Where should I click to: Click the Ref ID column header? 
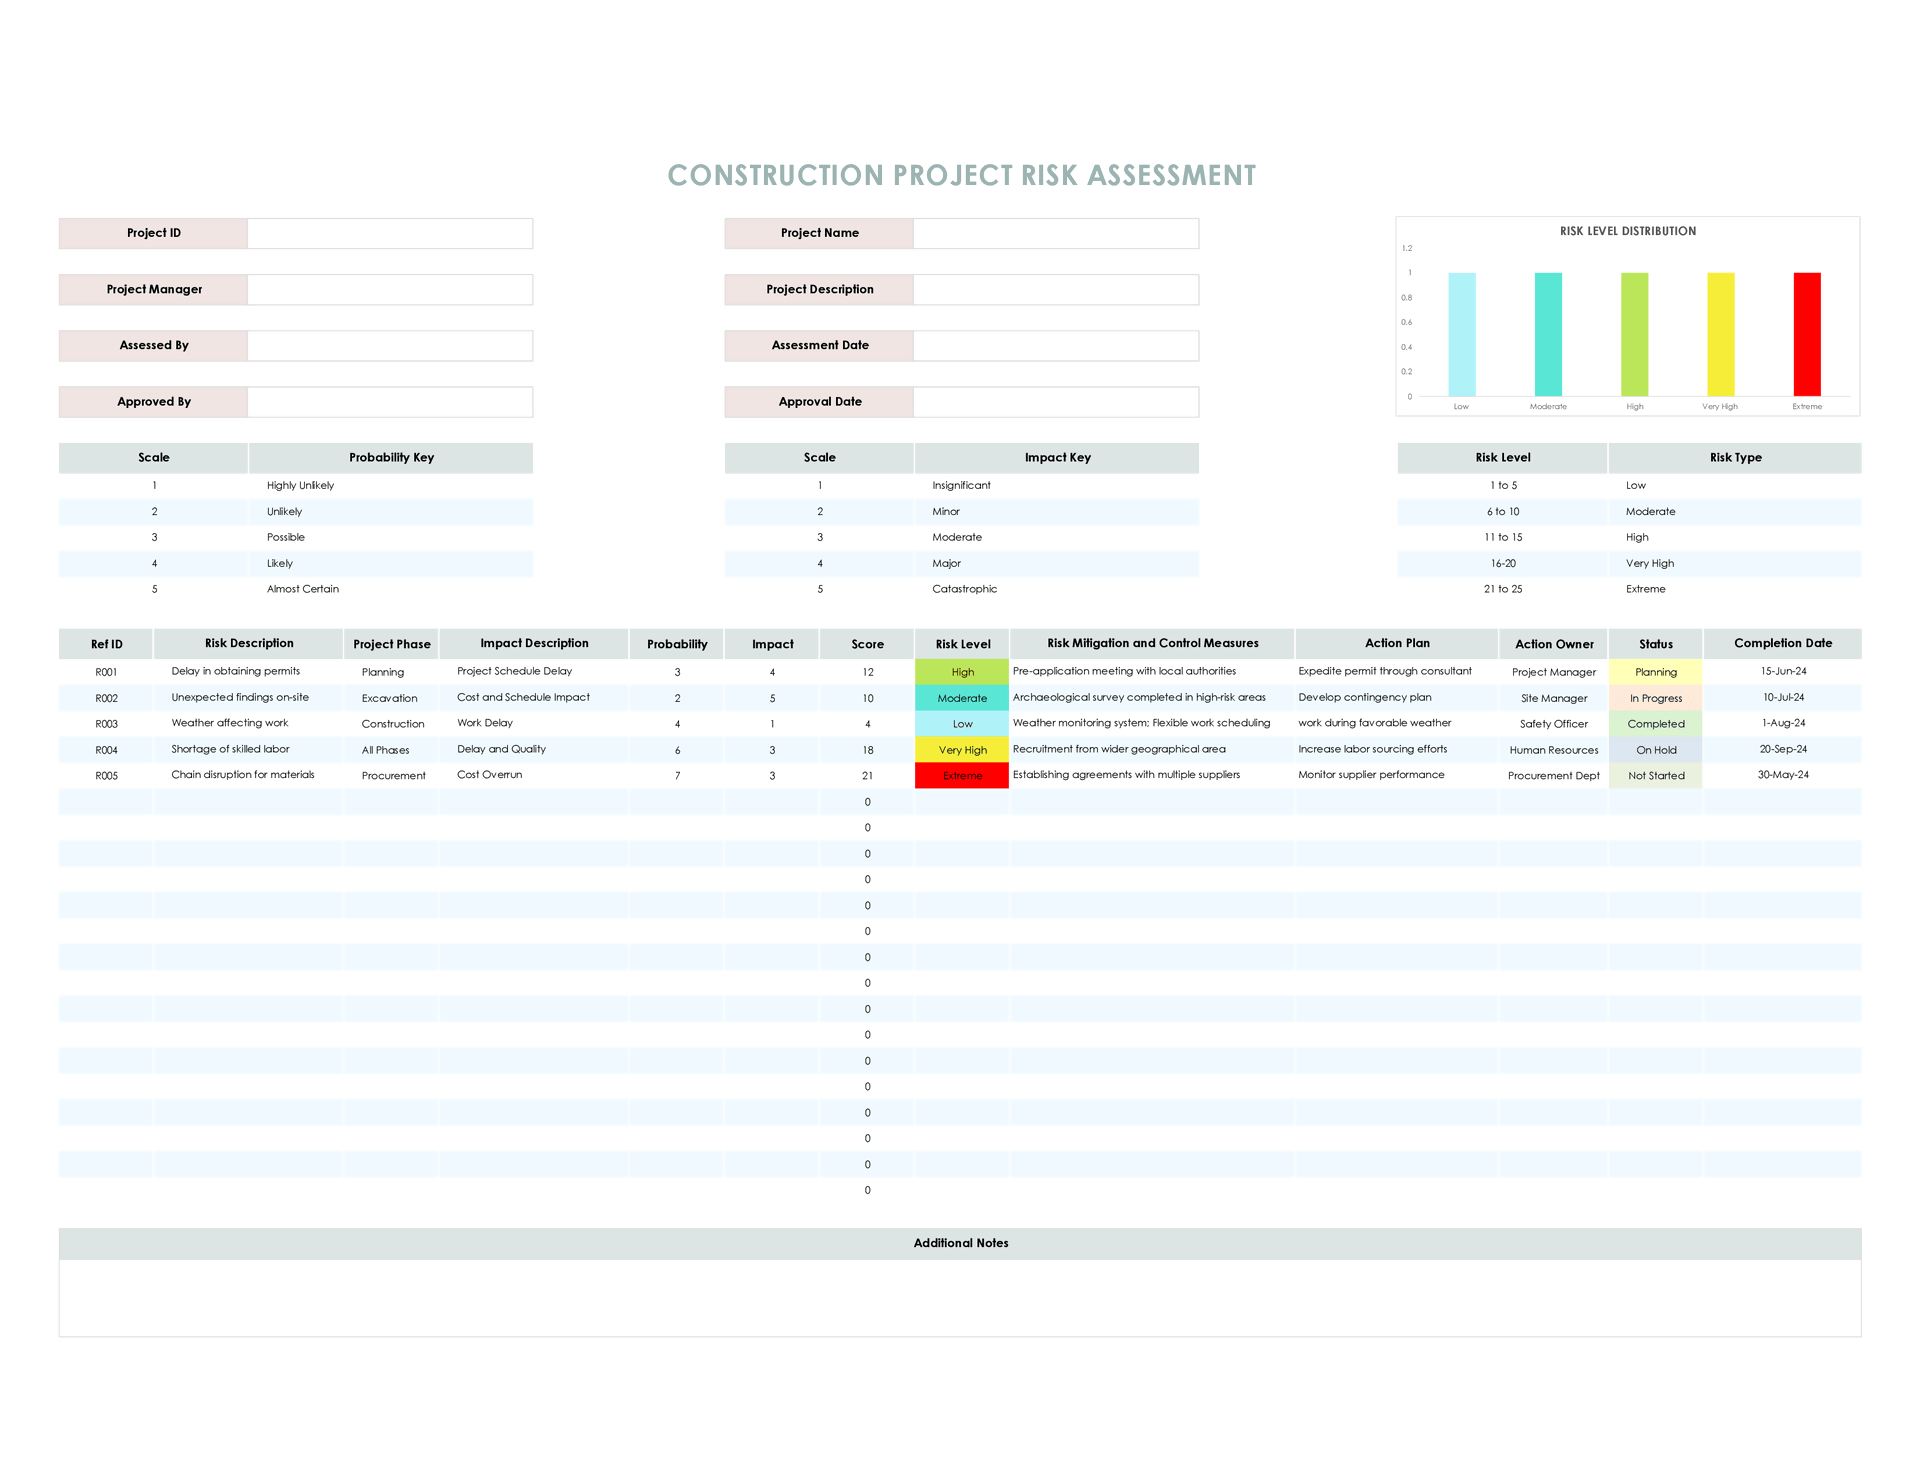[x=106, y=643]
